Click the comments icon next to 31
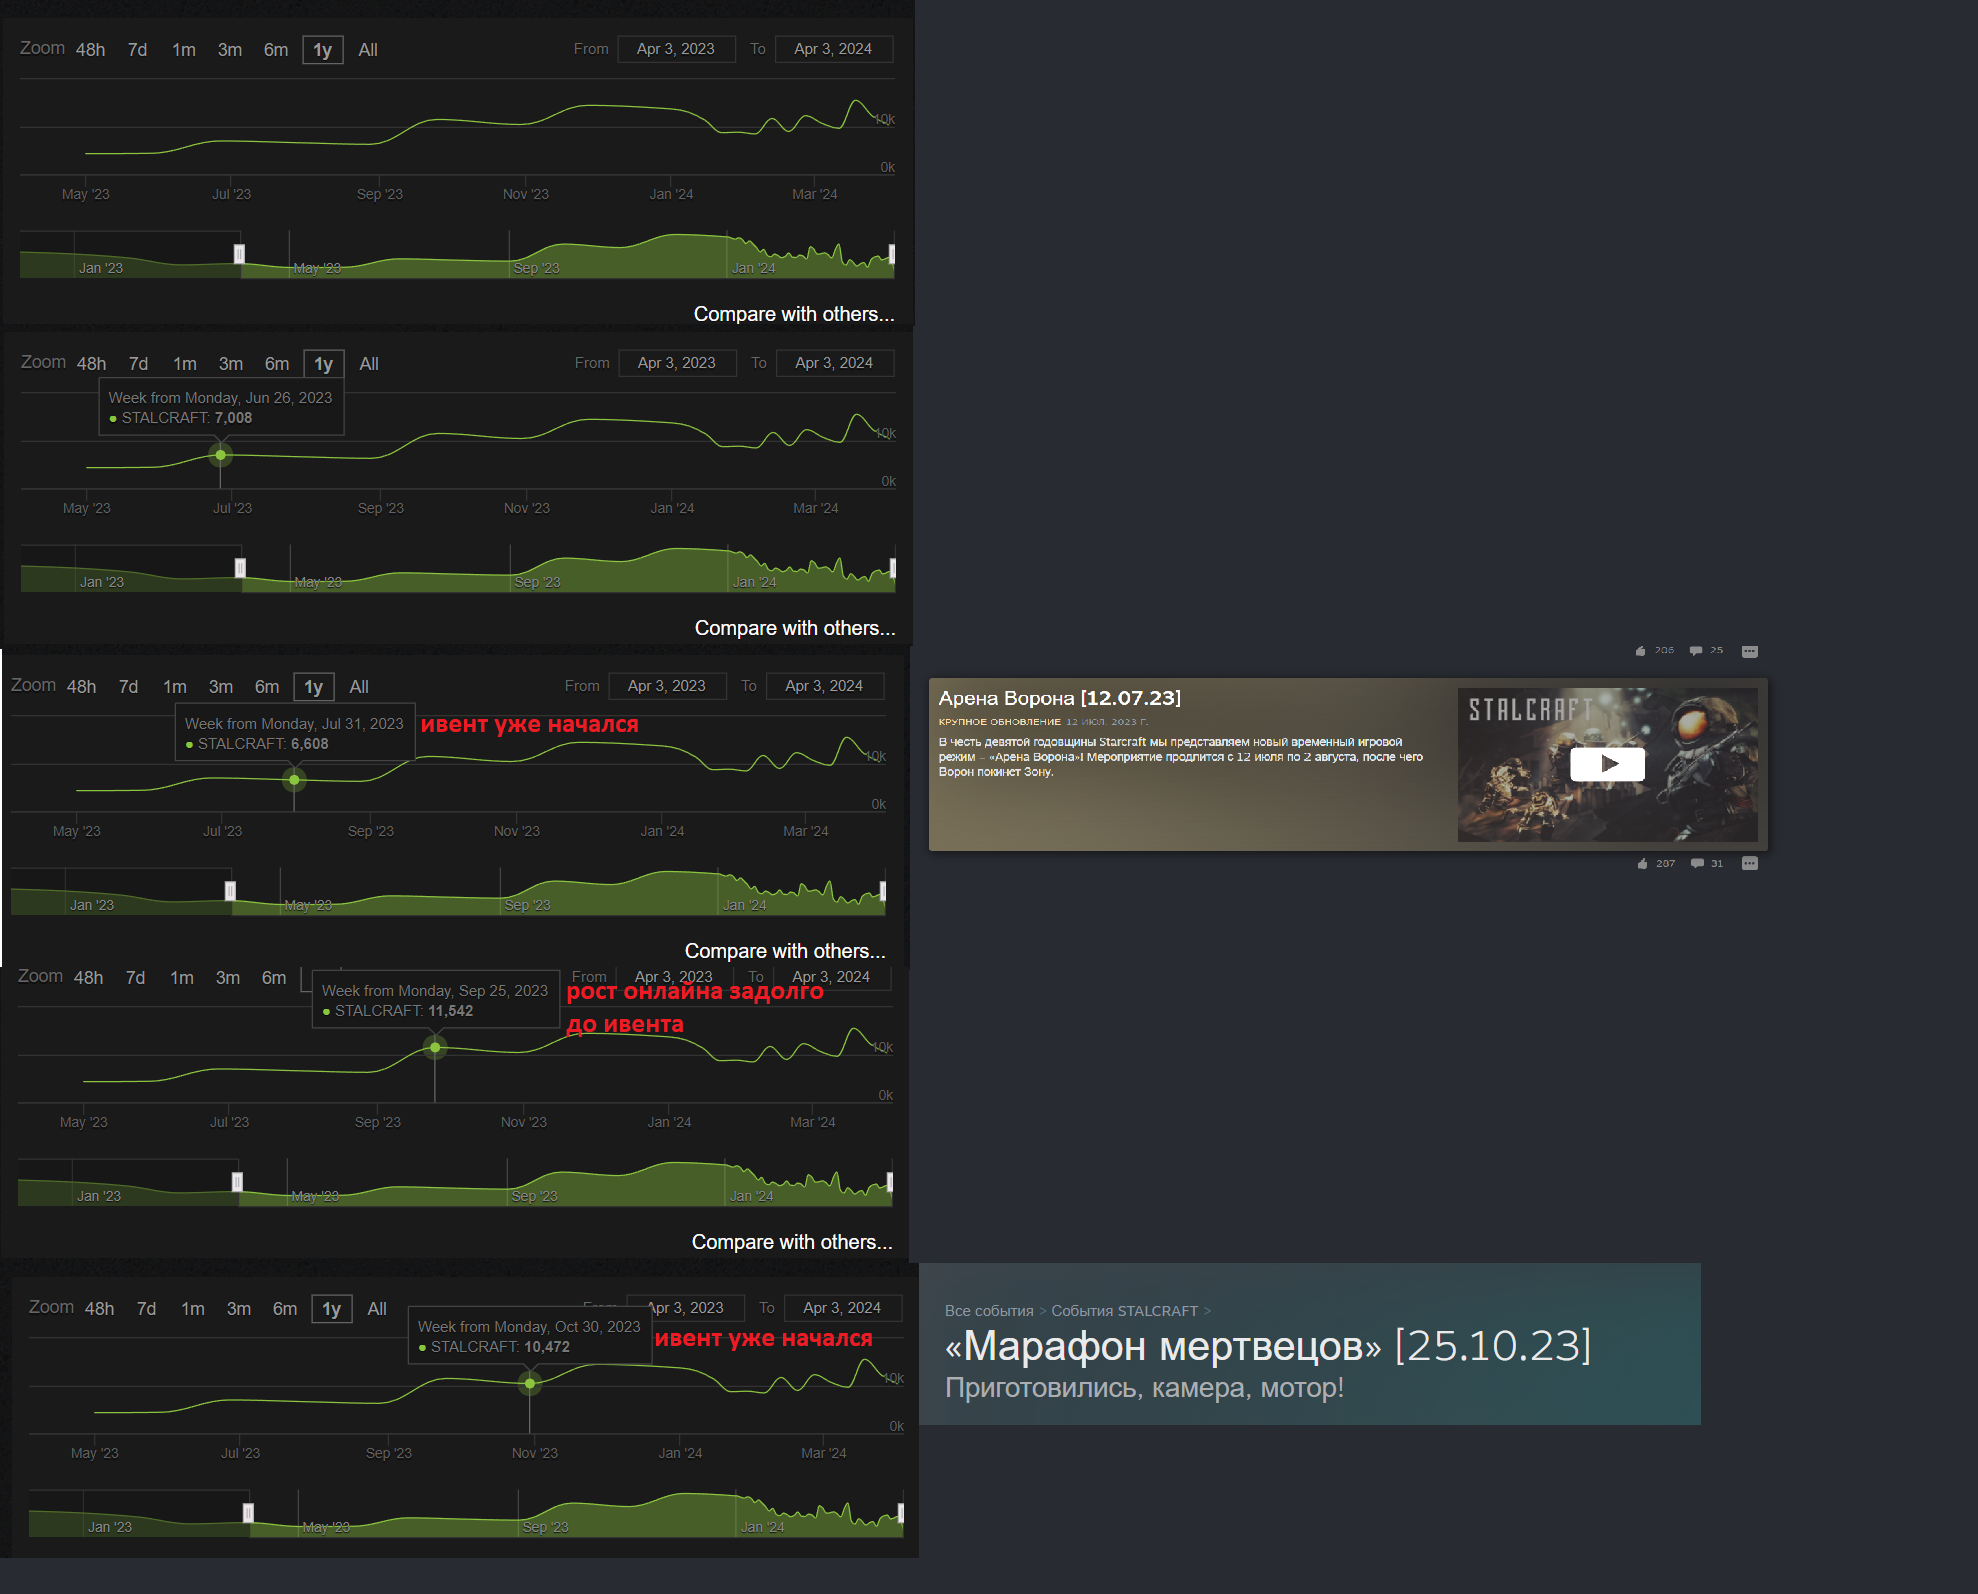Viewport: 1978px width, 1594px height. 1697,863
